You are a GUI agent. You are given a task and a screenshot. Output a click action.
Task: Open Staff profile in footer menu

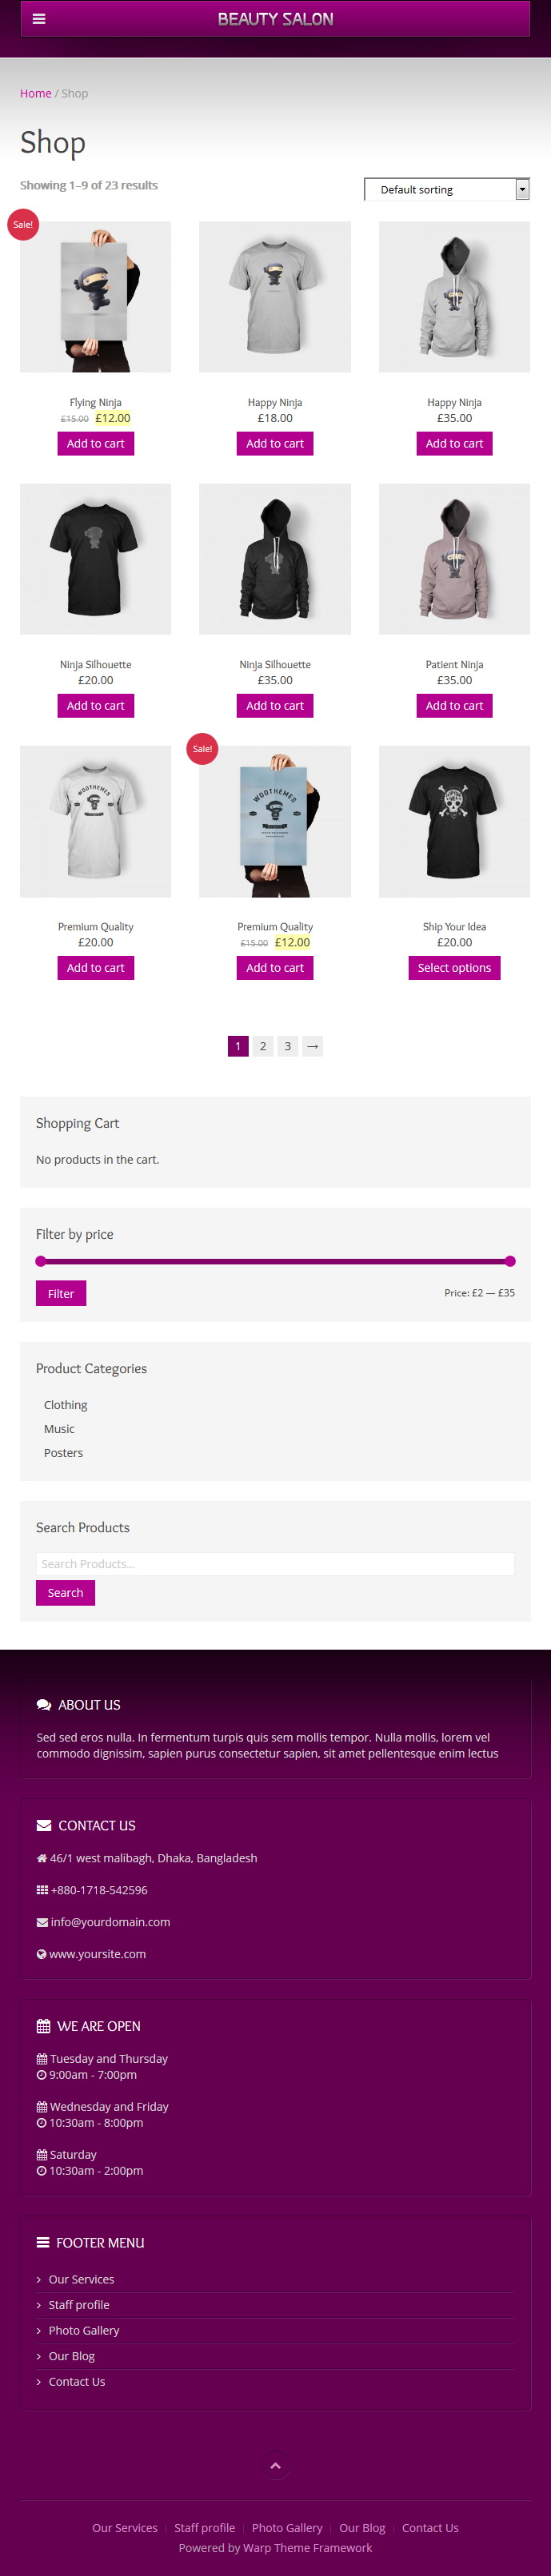[x=79, y=2304]
